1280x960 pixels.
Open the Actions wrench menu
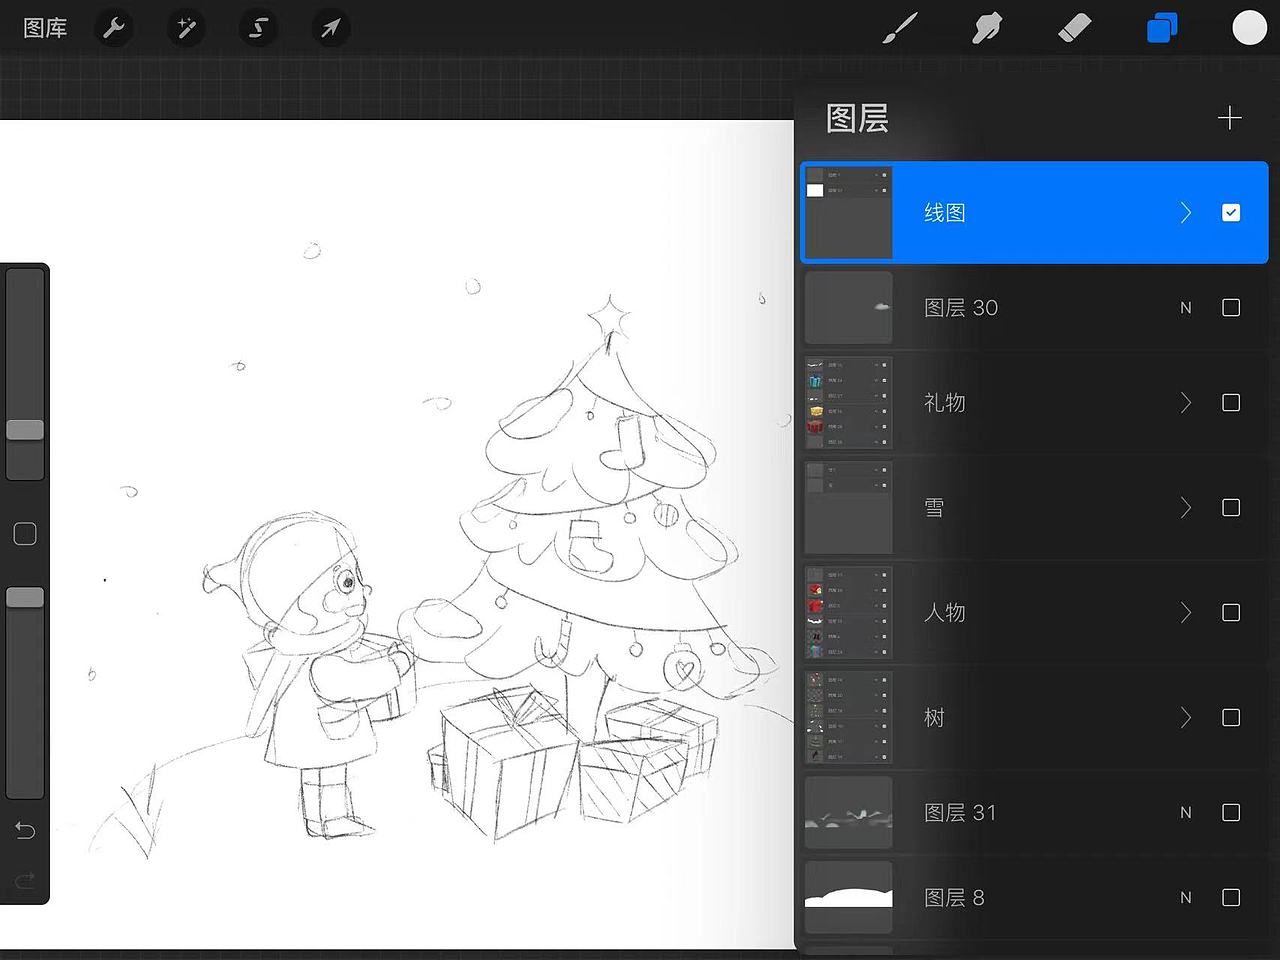[114, 28]
